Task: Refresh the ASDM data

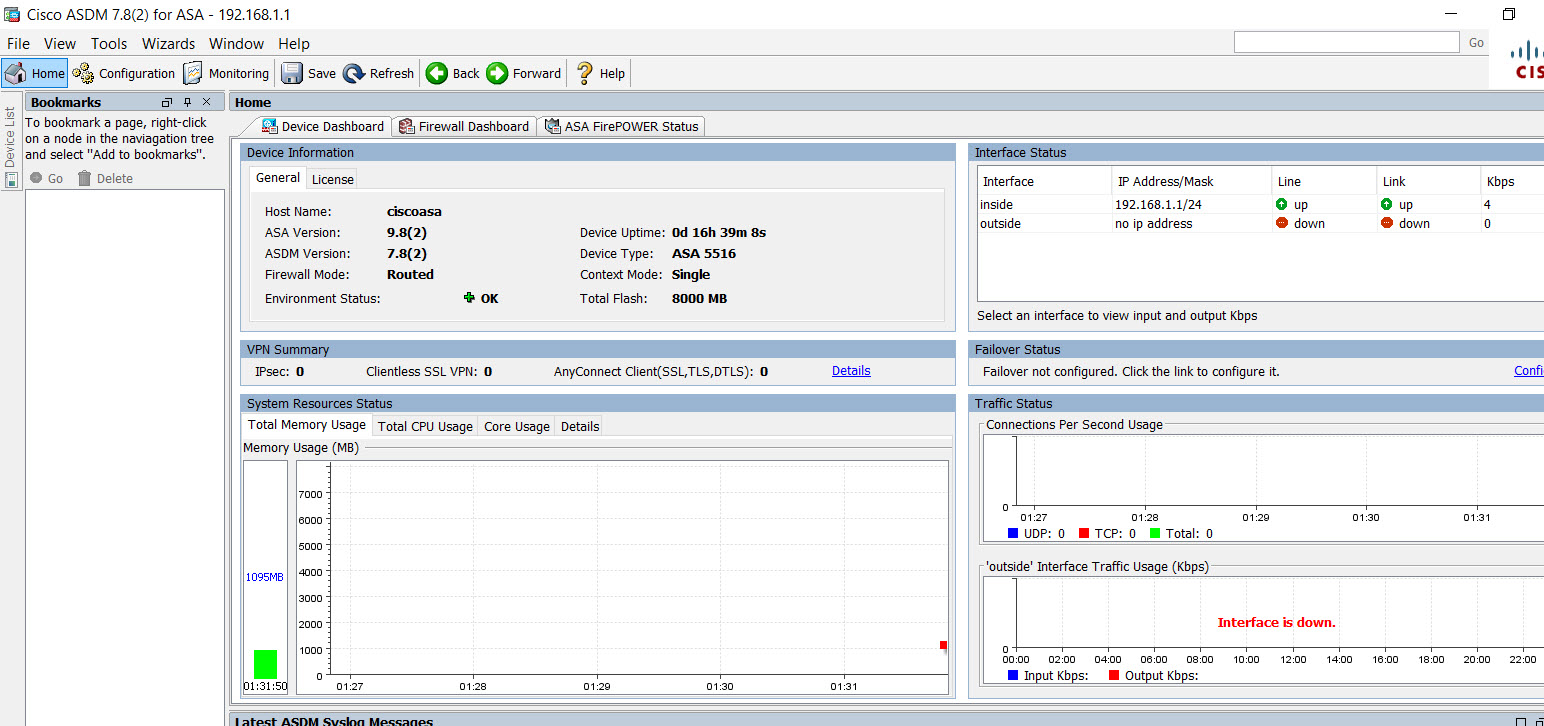Action: (x=378, y=73)
